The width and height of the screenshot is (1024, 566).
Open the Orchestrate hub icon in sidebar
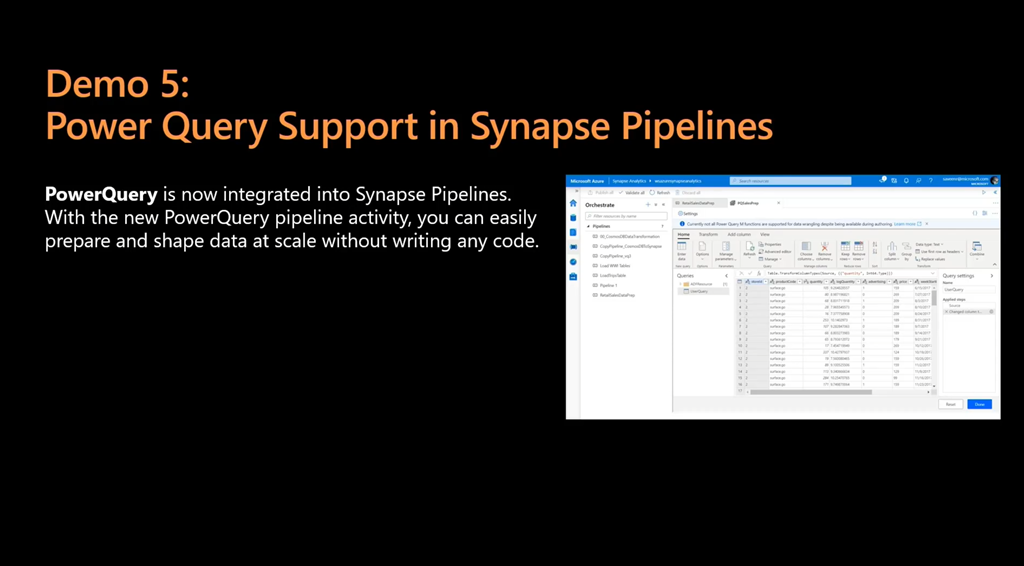tap(573, 247)
